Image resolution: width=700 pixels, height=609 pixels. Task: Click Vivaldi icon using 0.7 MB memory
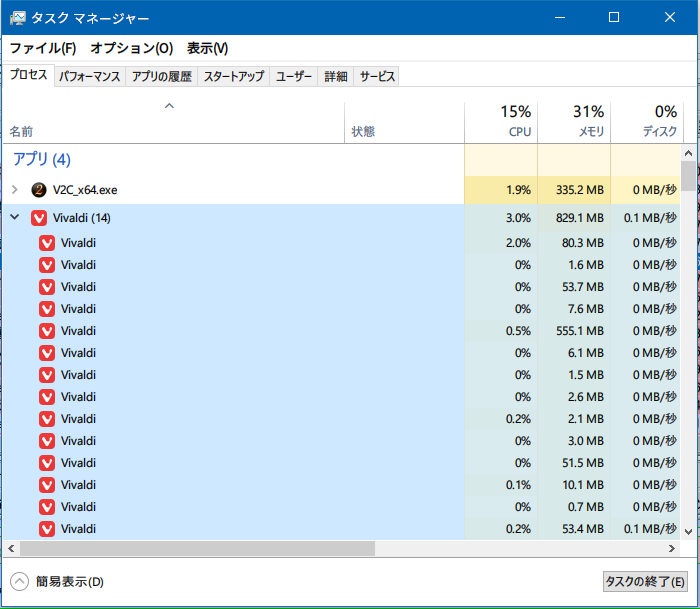click(x=47, y=507)
